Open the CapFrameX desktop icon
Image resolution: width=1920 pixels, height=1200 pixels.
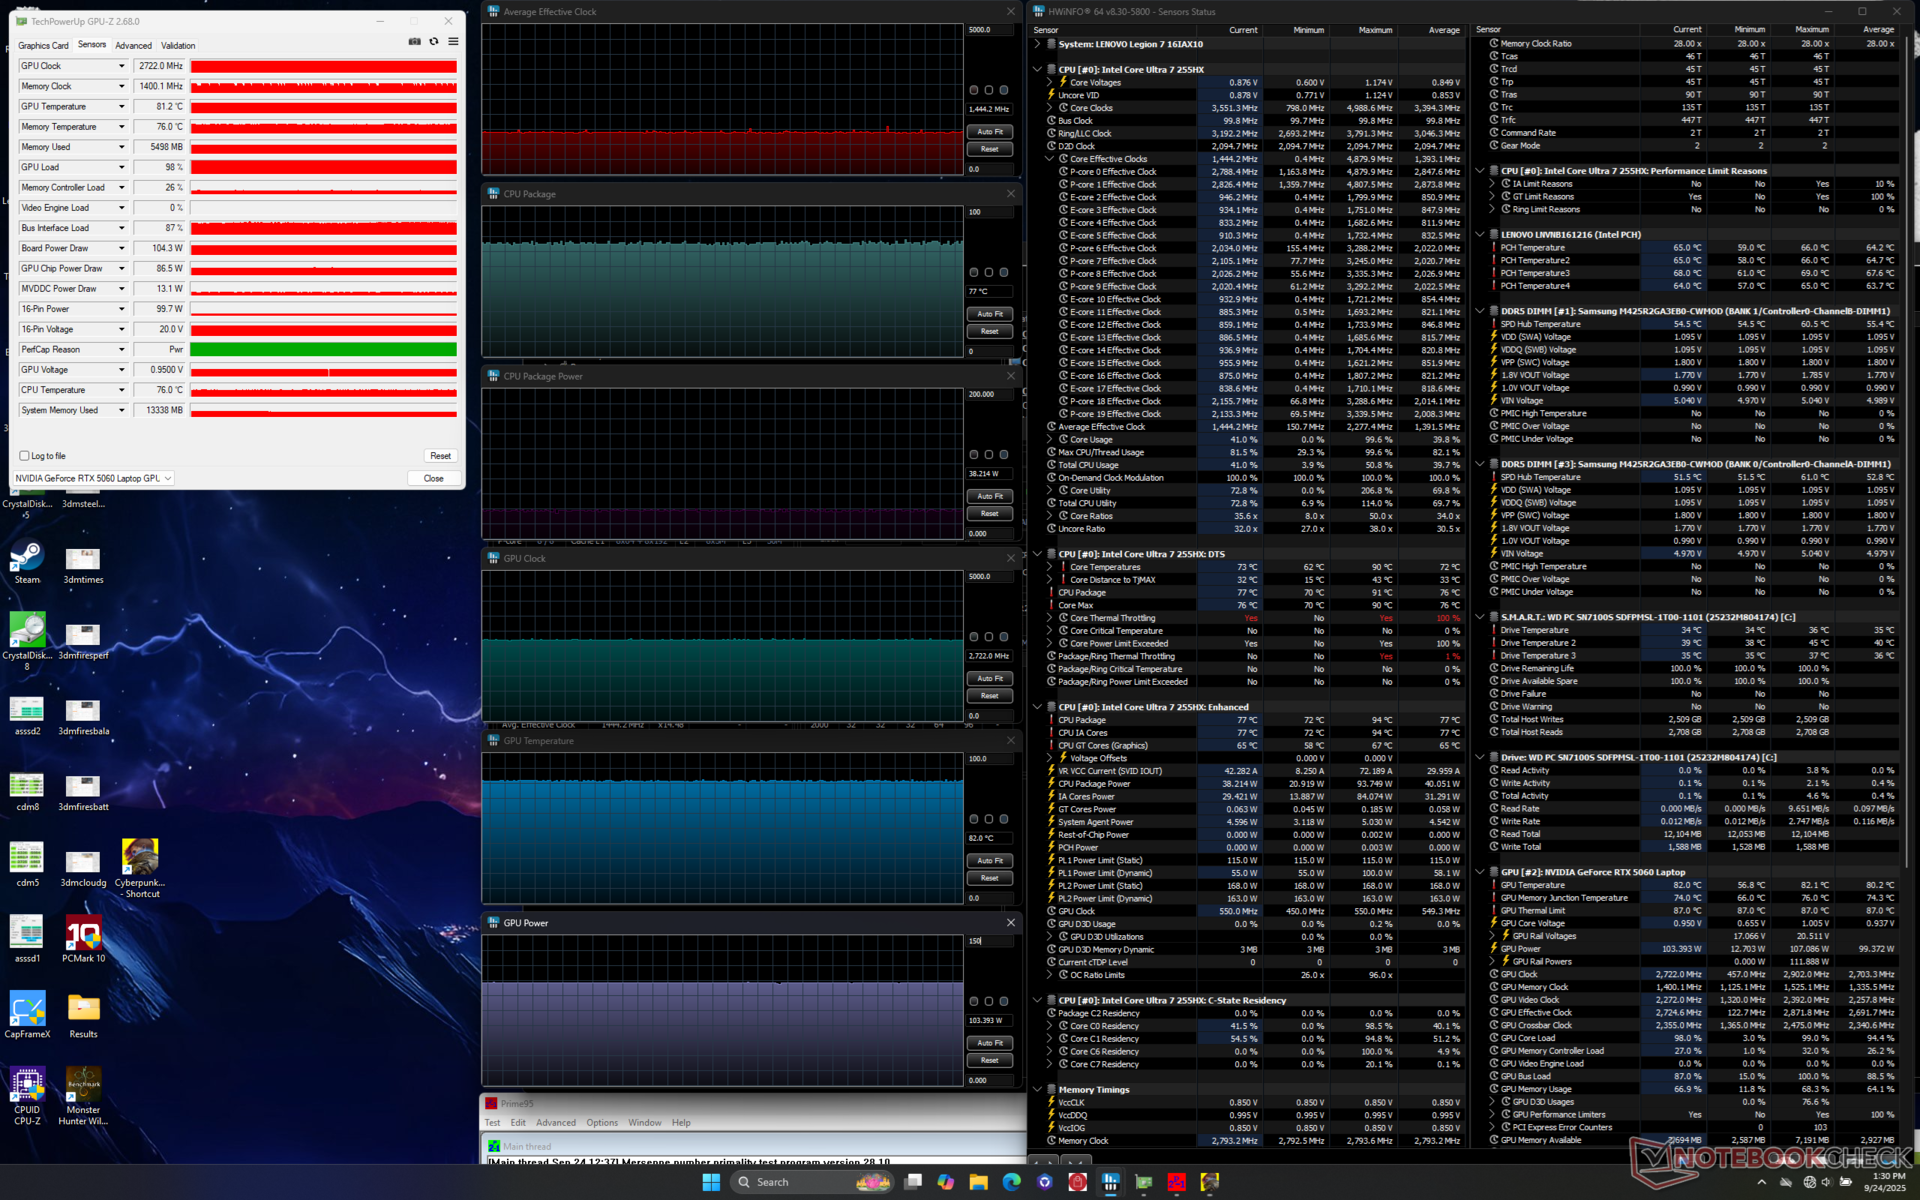[27, 1010]
